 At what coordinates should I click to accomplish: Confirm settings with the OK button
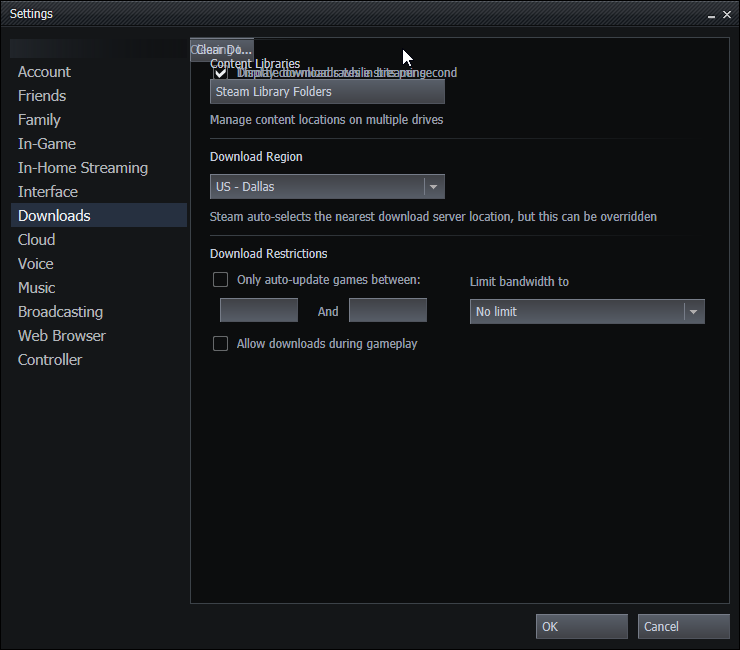(x=581, y=626)
